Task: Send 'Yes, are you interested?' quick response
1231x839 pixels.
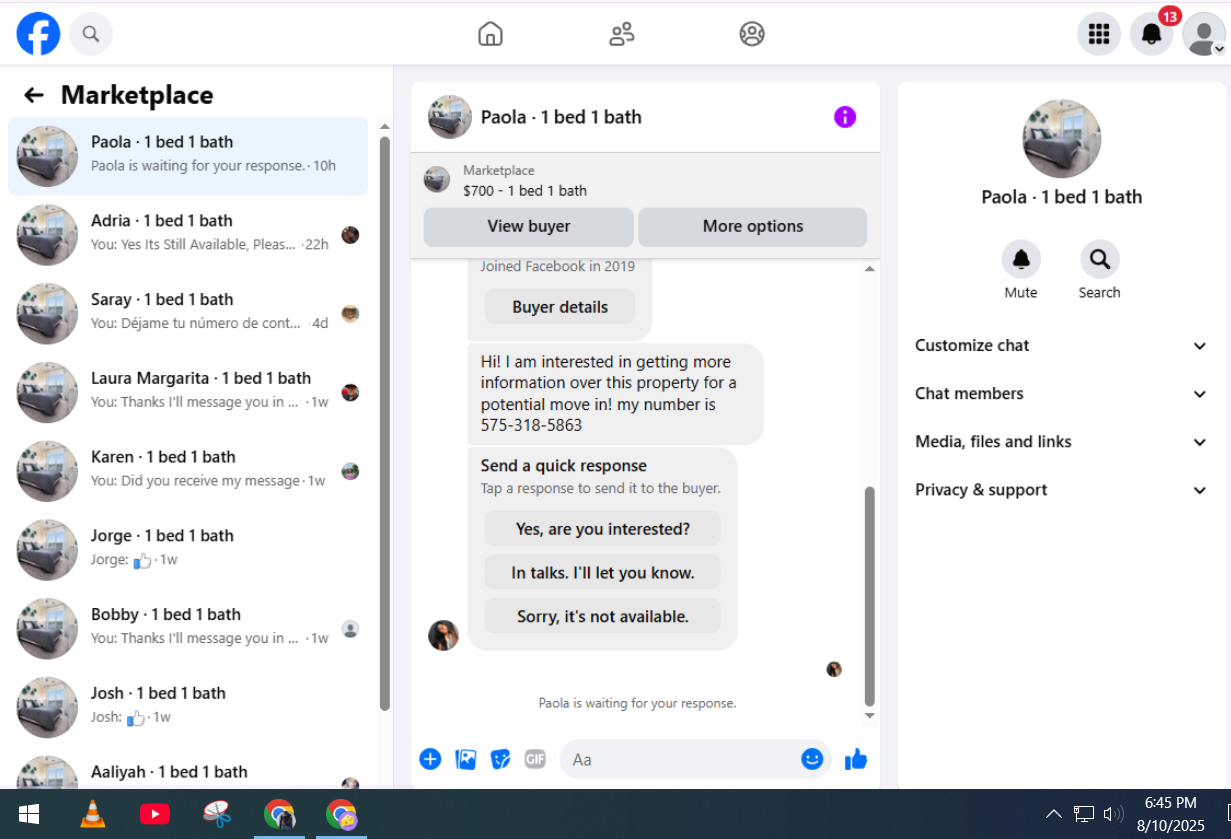Action: click(603, 529)
